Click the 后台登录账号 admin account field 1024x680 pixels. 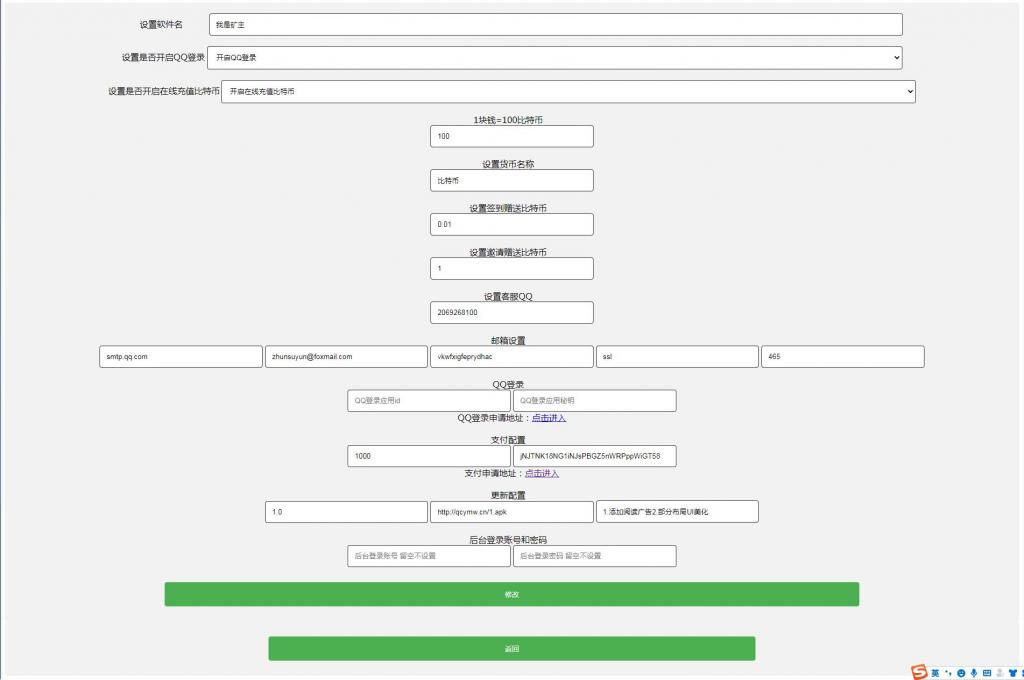[428, 555]
